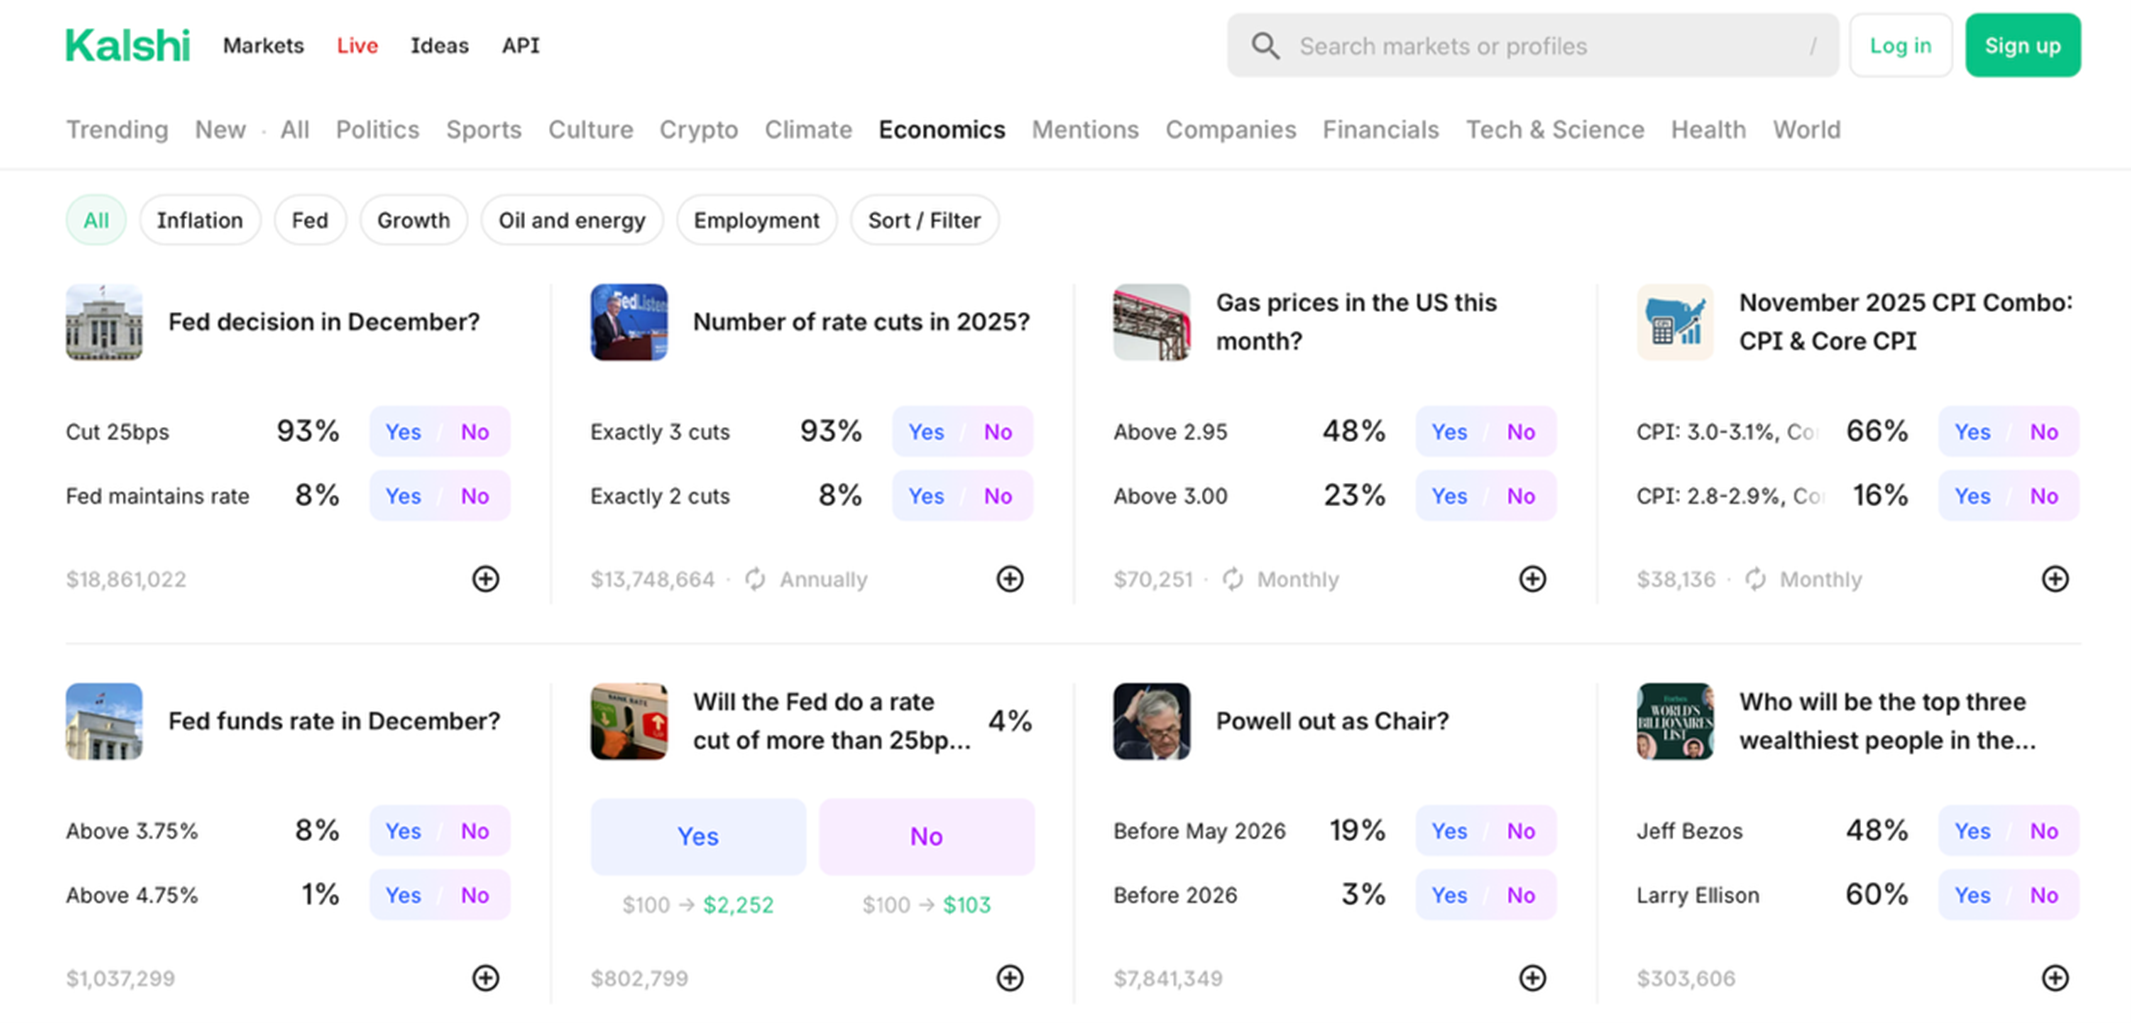Open the Powell out as Chair thumbnail
This screenshot has height=1023, width=2131.
(x=1151, y=721)
